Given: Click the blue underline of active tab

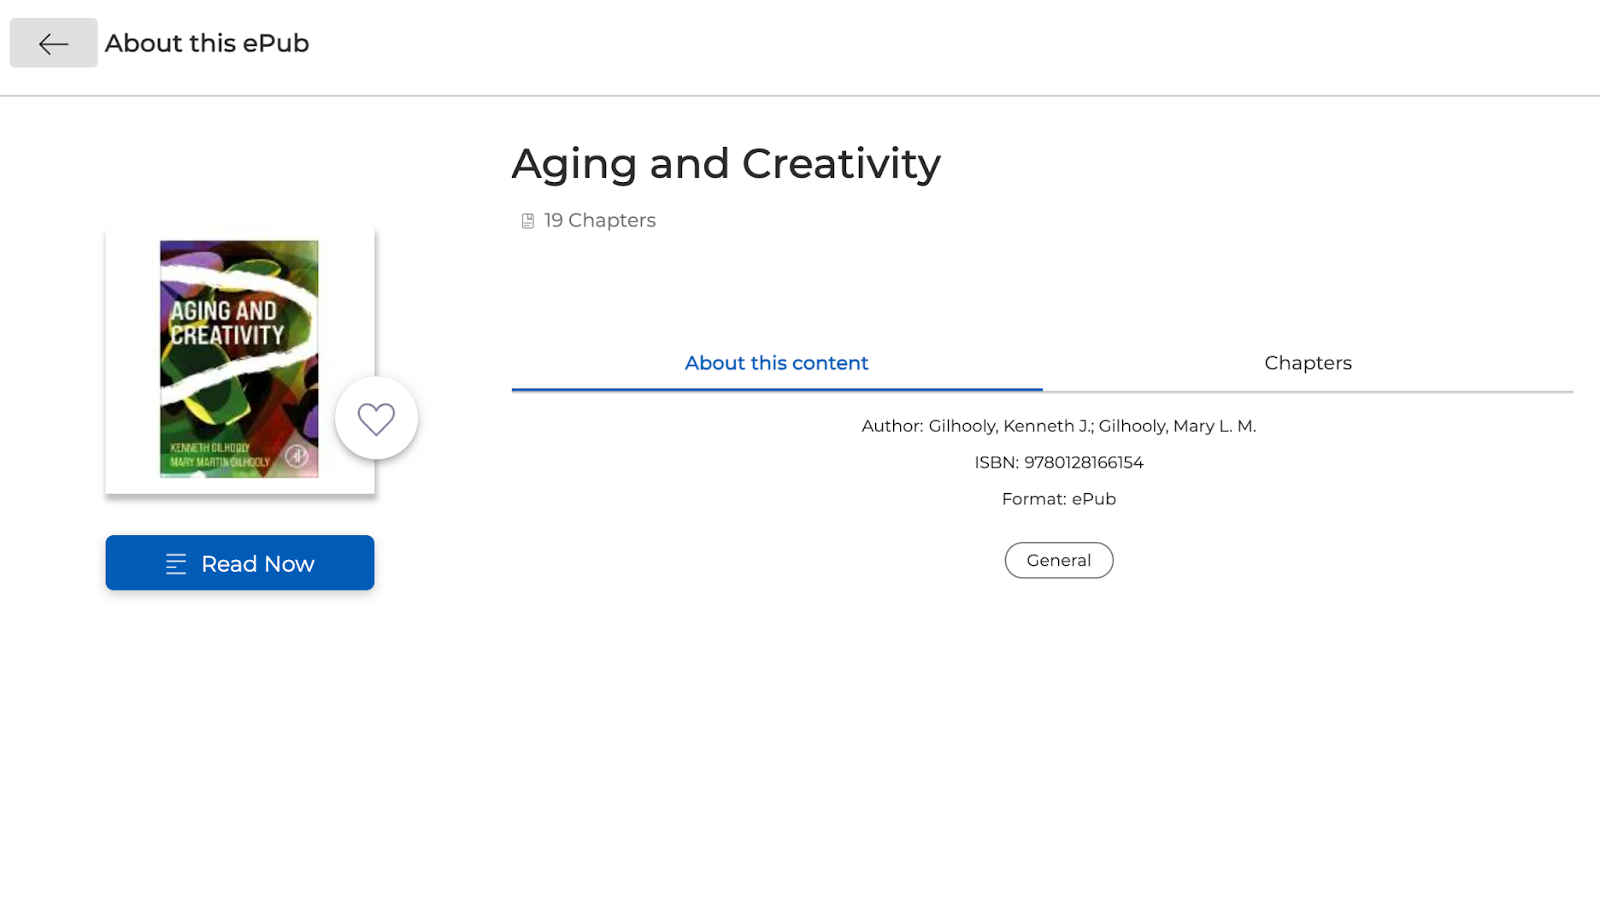Looking at the screenshot, I should coord(776,389).
